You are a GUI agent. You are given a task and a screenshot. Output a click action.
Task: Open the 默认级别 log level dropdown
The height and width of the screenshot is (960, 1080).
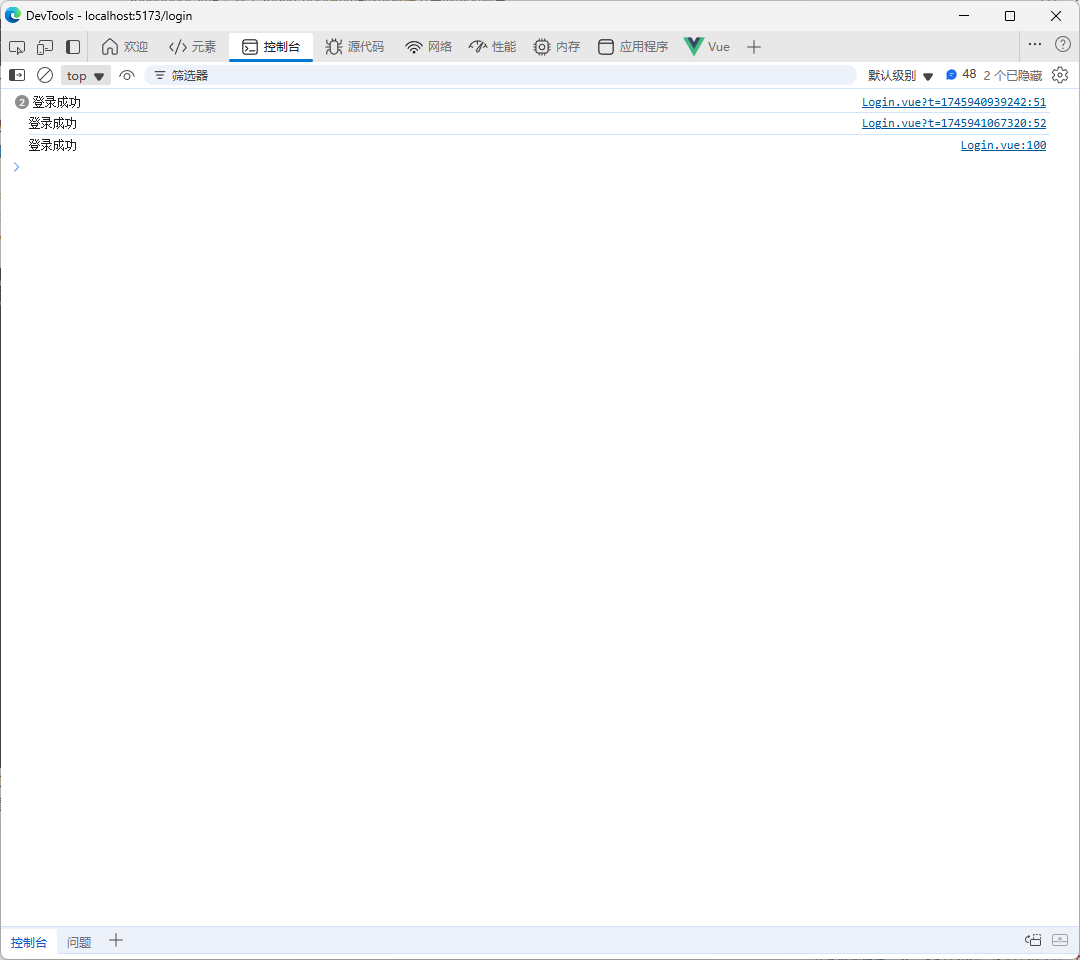click(x=897, y=74)
